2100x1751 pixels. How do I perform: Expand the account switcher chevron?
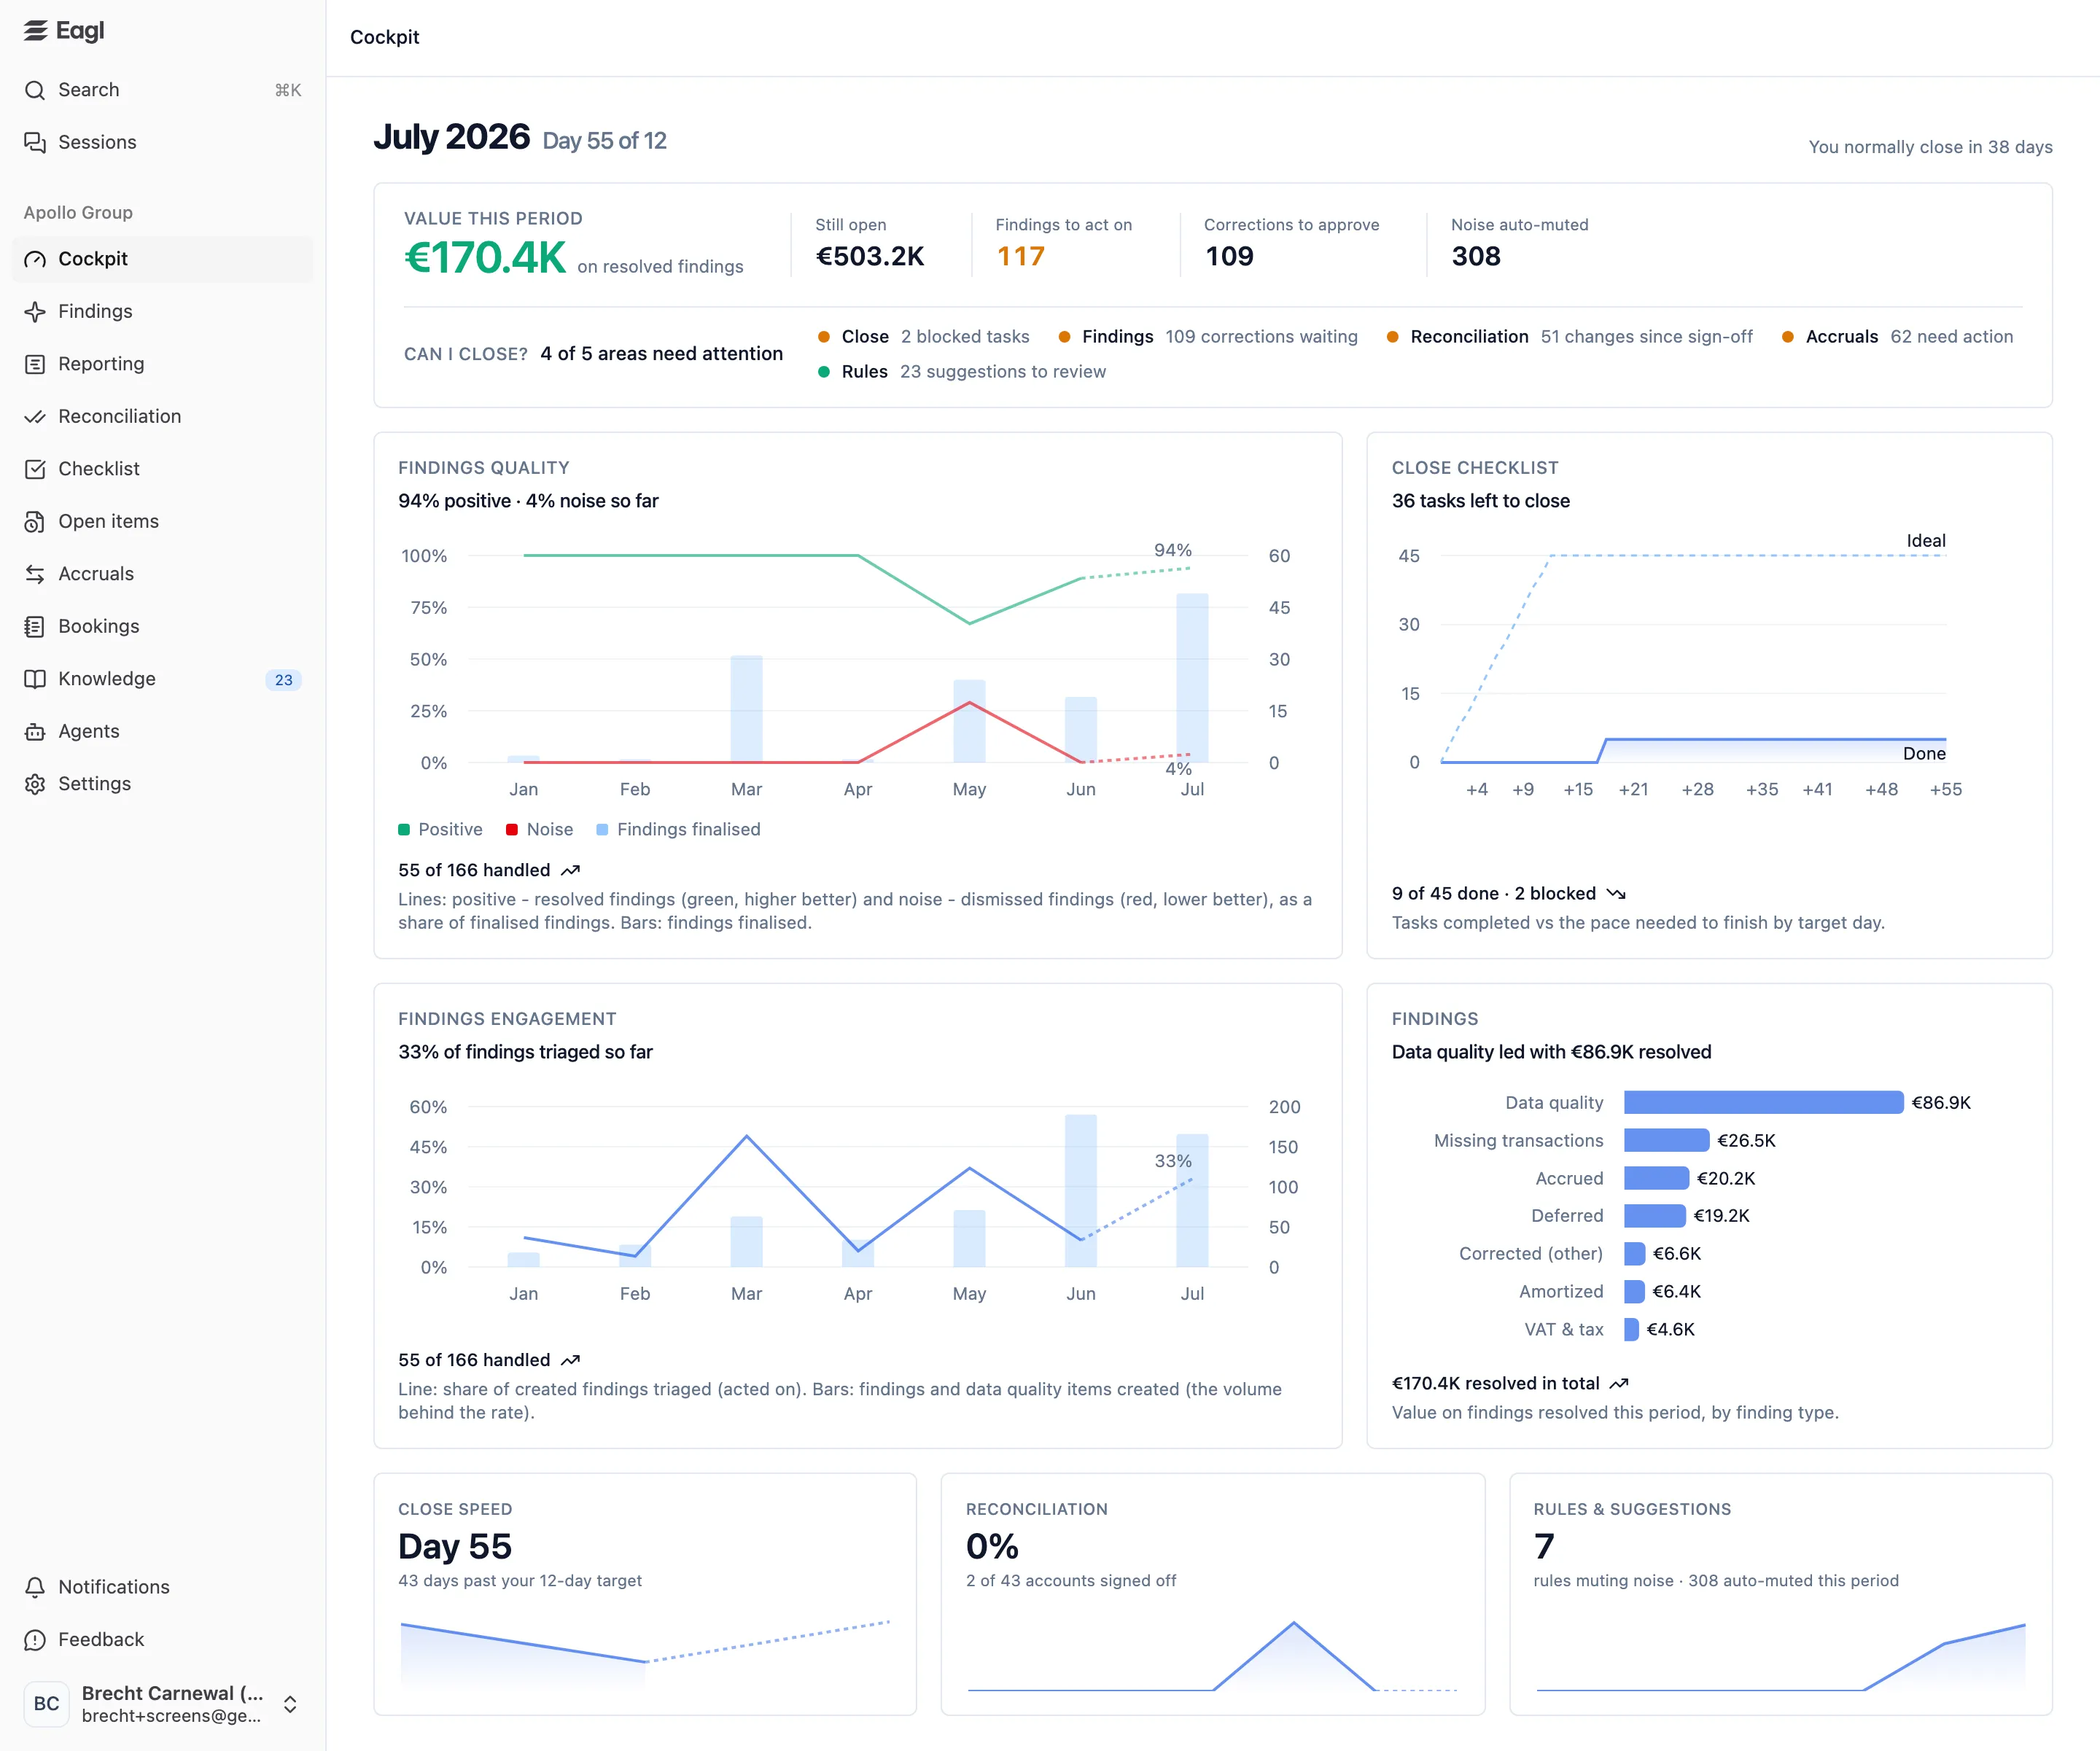tap(290, 1704)
